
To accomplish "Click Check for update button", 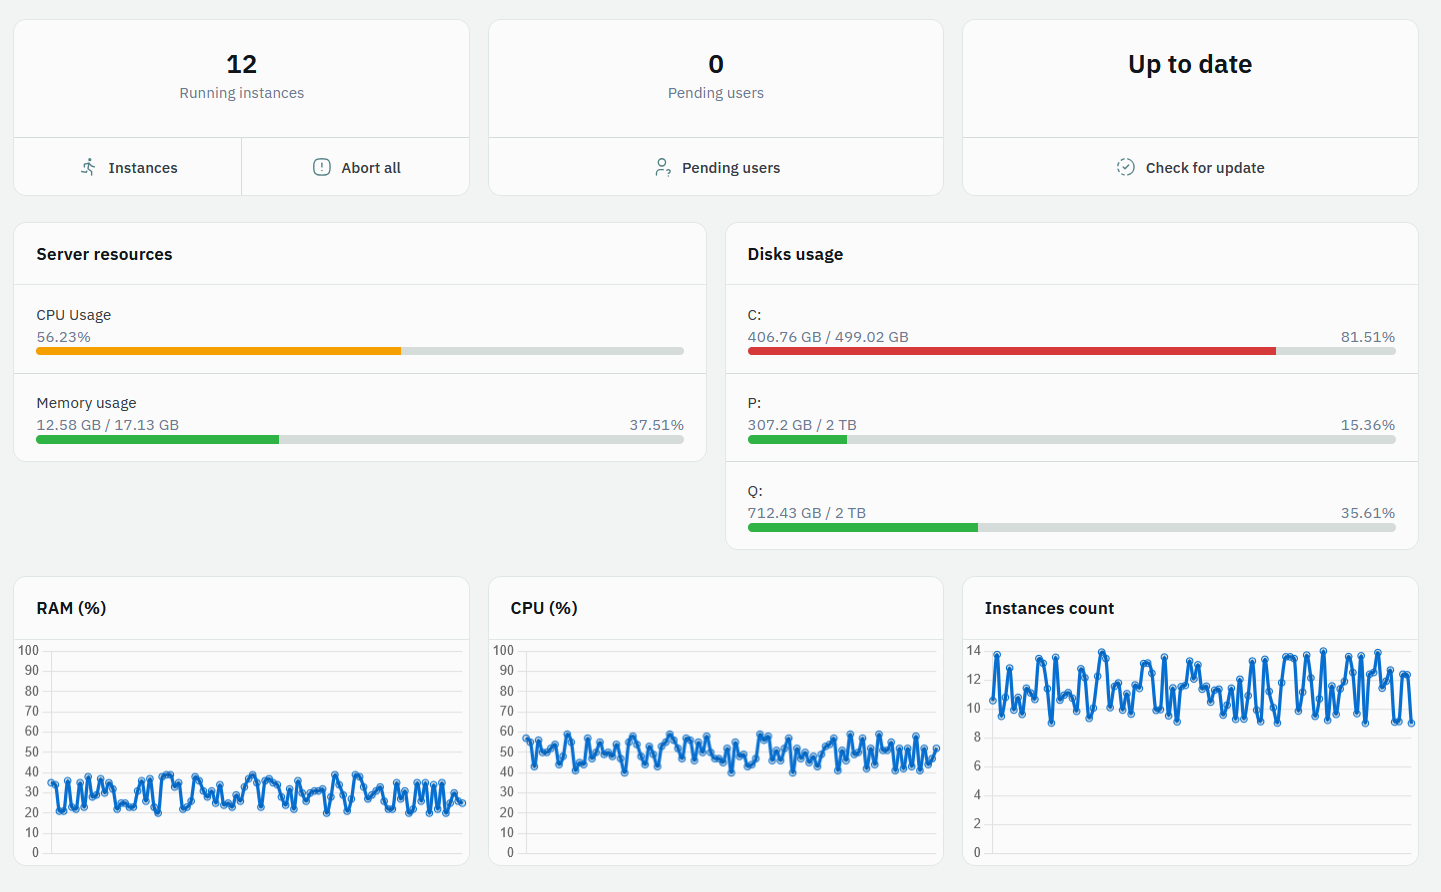I will pos(1190,167).
